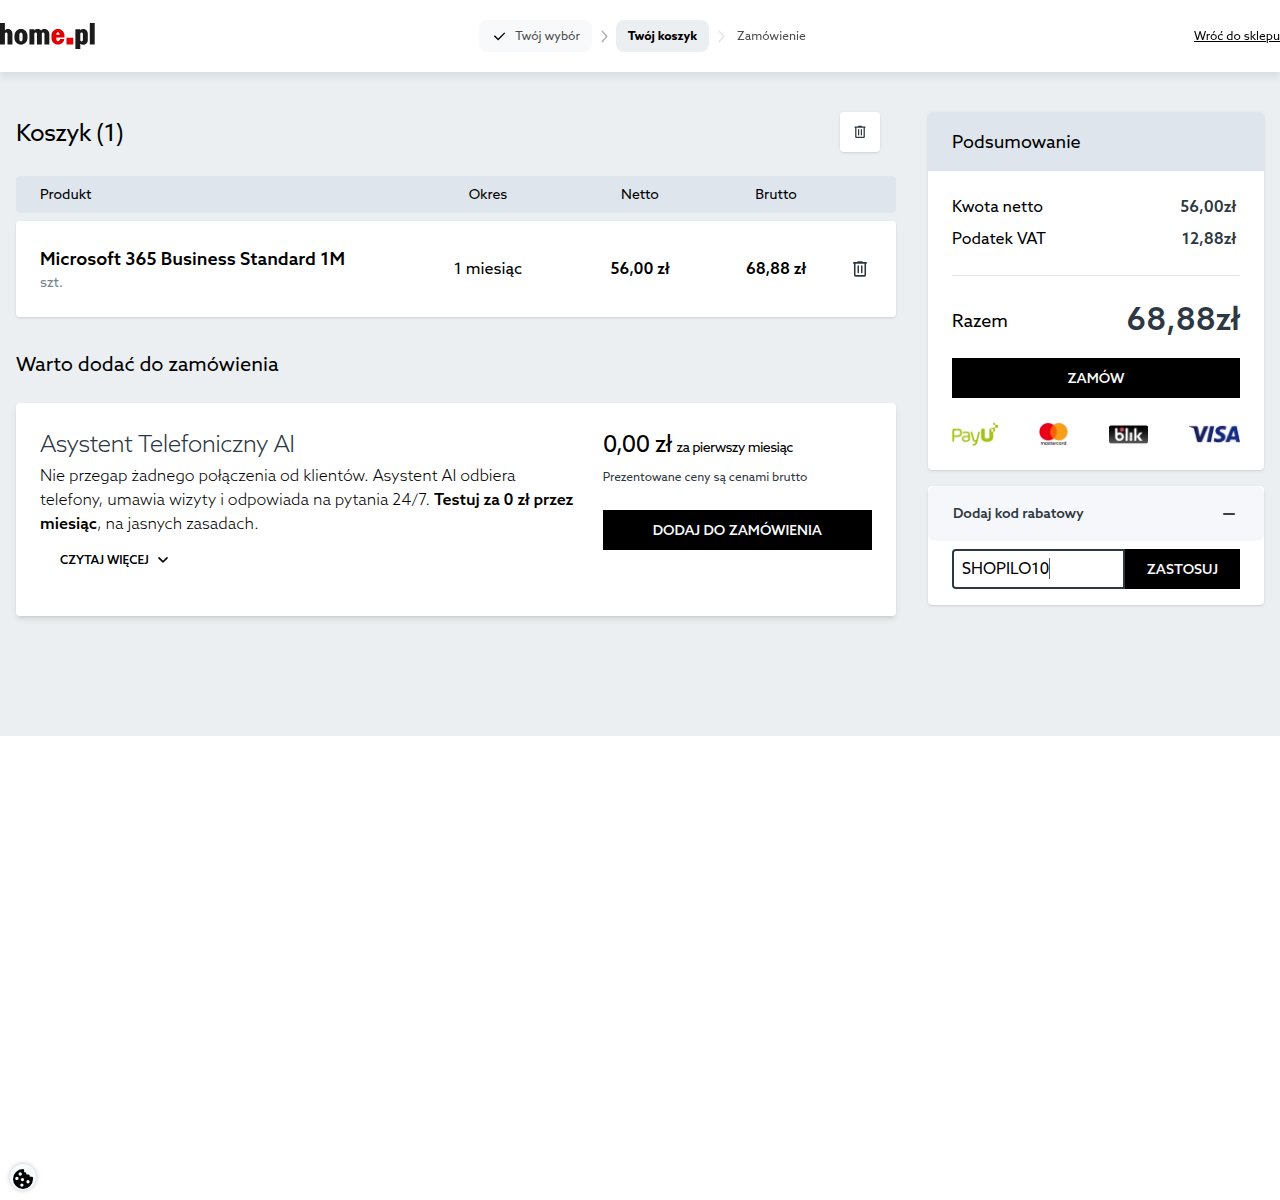Image resolution: width=1280 pixels, height=1200 pixels.
Task: Click the Podatek VAT amount 12,88zł
Action: [x=1208, y=239]
